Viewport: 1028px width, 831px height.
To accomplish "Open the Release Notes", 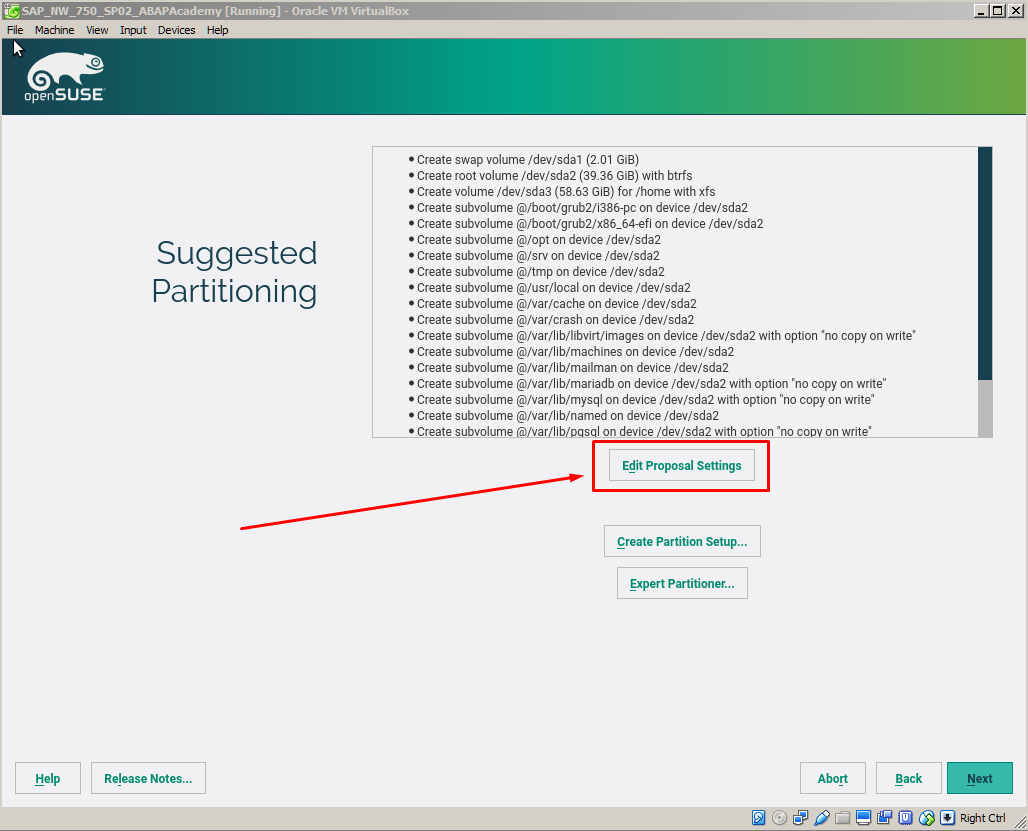I will pos(148,778).
